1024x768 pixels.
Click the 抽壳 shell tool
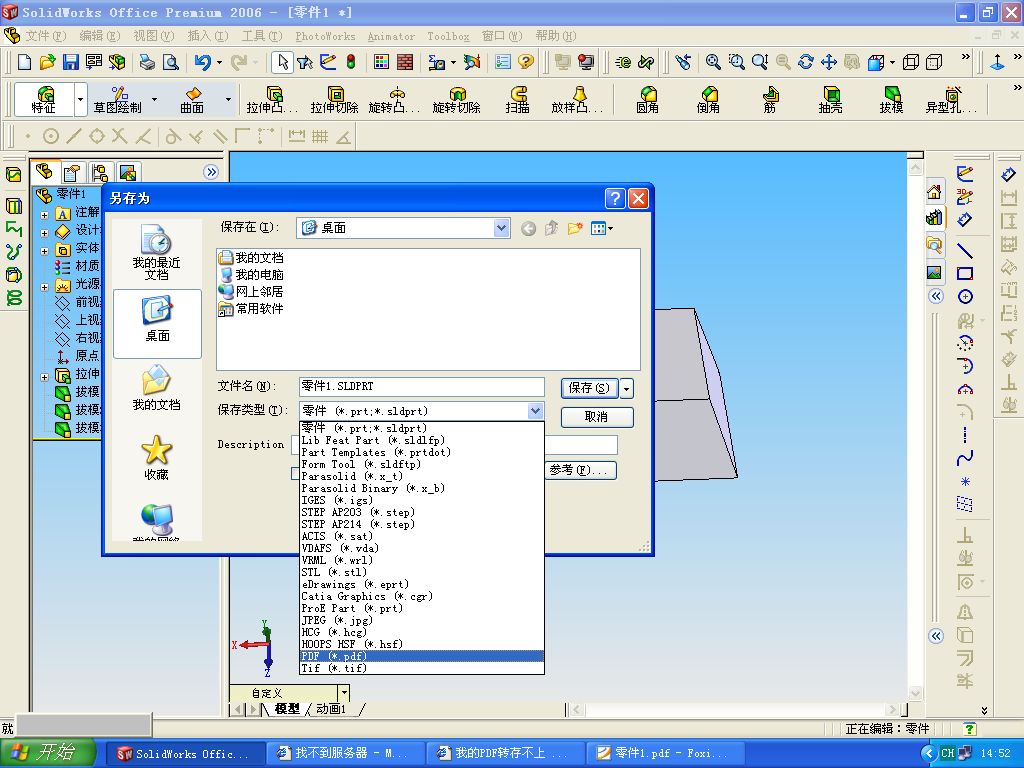831,100
